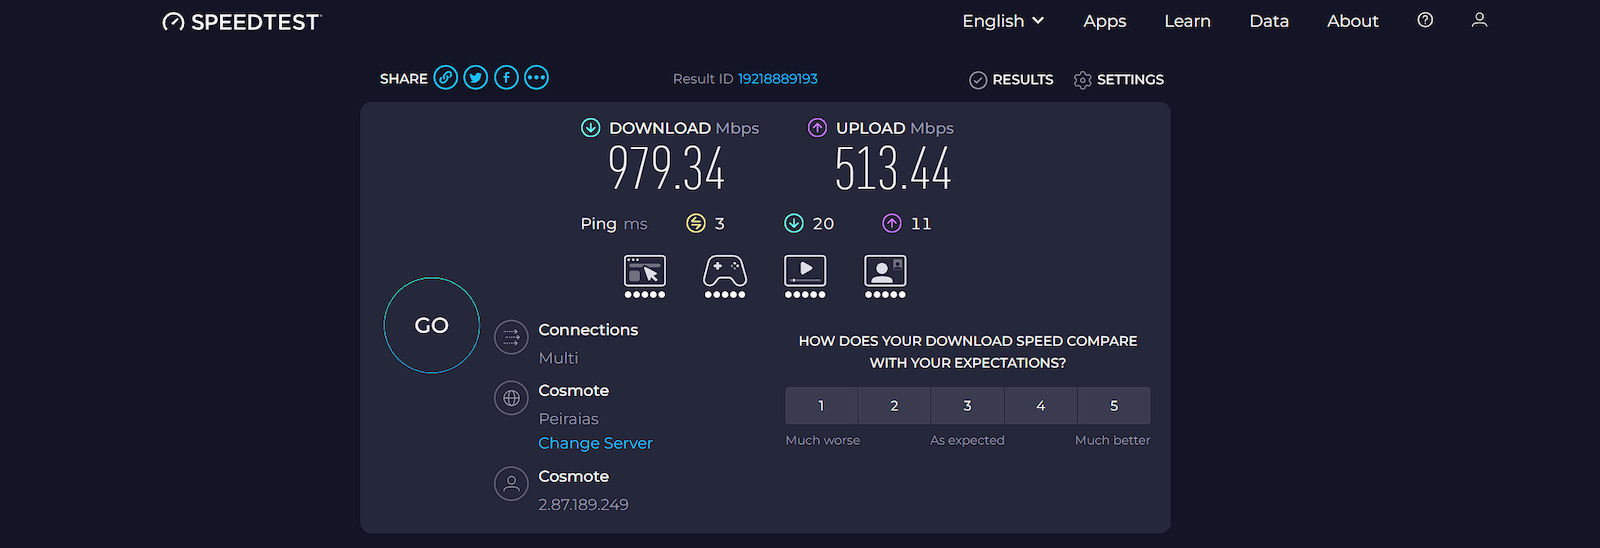Click the 513.44 upload value
Viewport: 1600px width, 548px height.
(893, 168)
